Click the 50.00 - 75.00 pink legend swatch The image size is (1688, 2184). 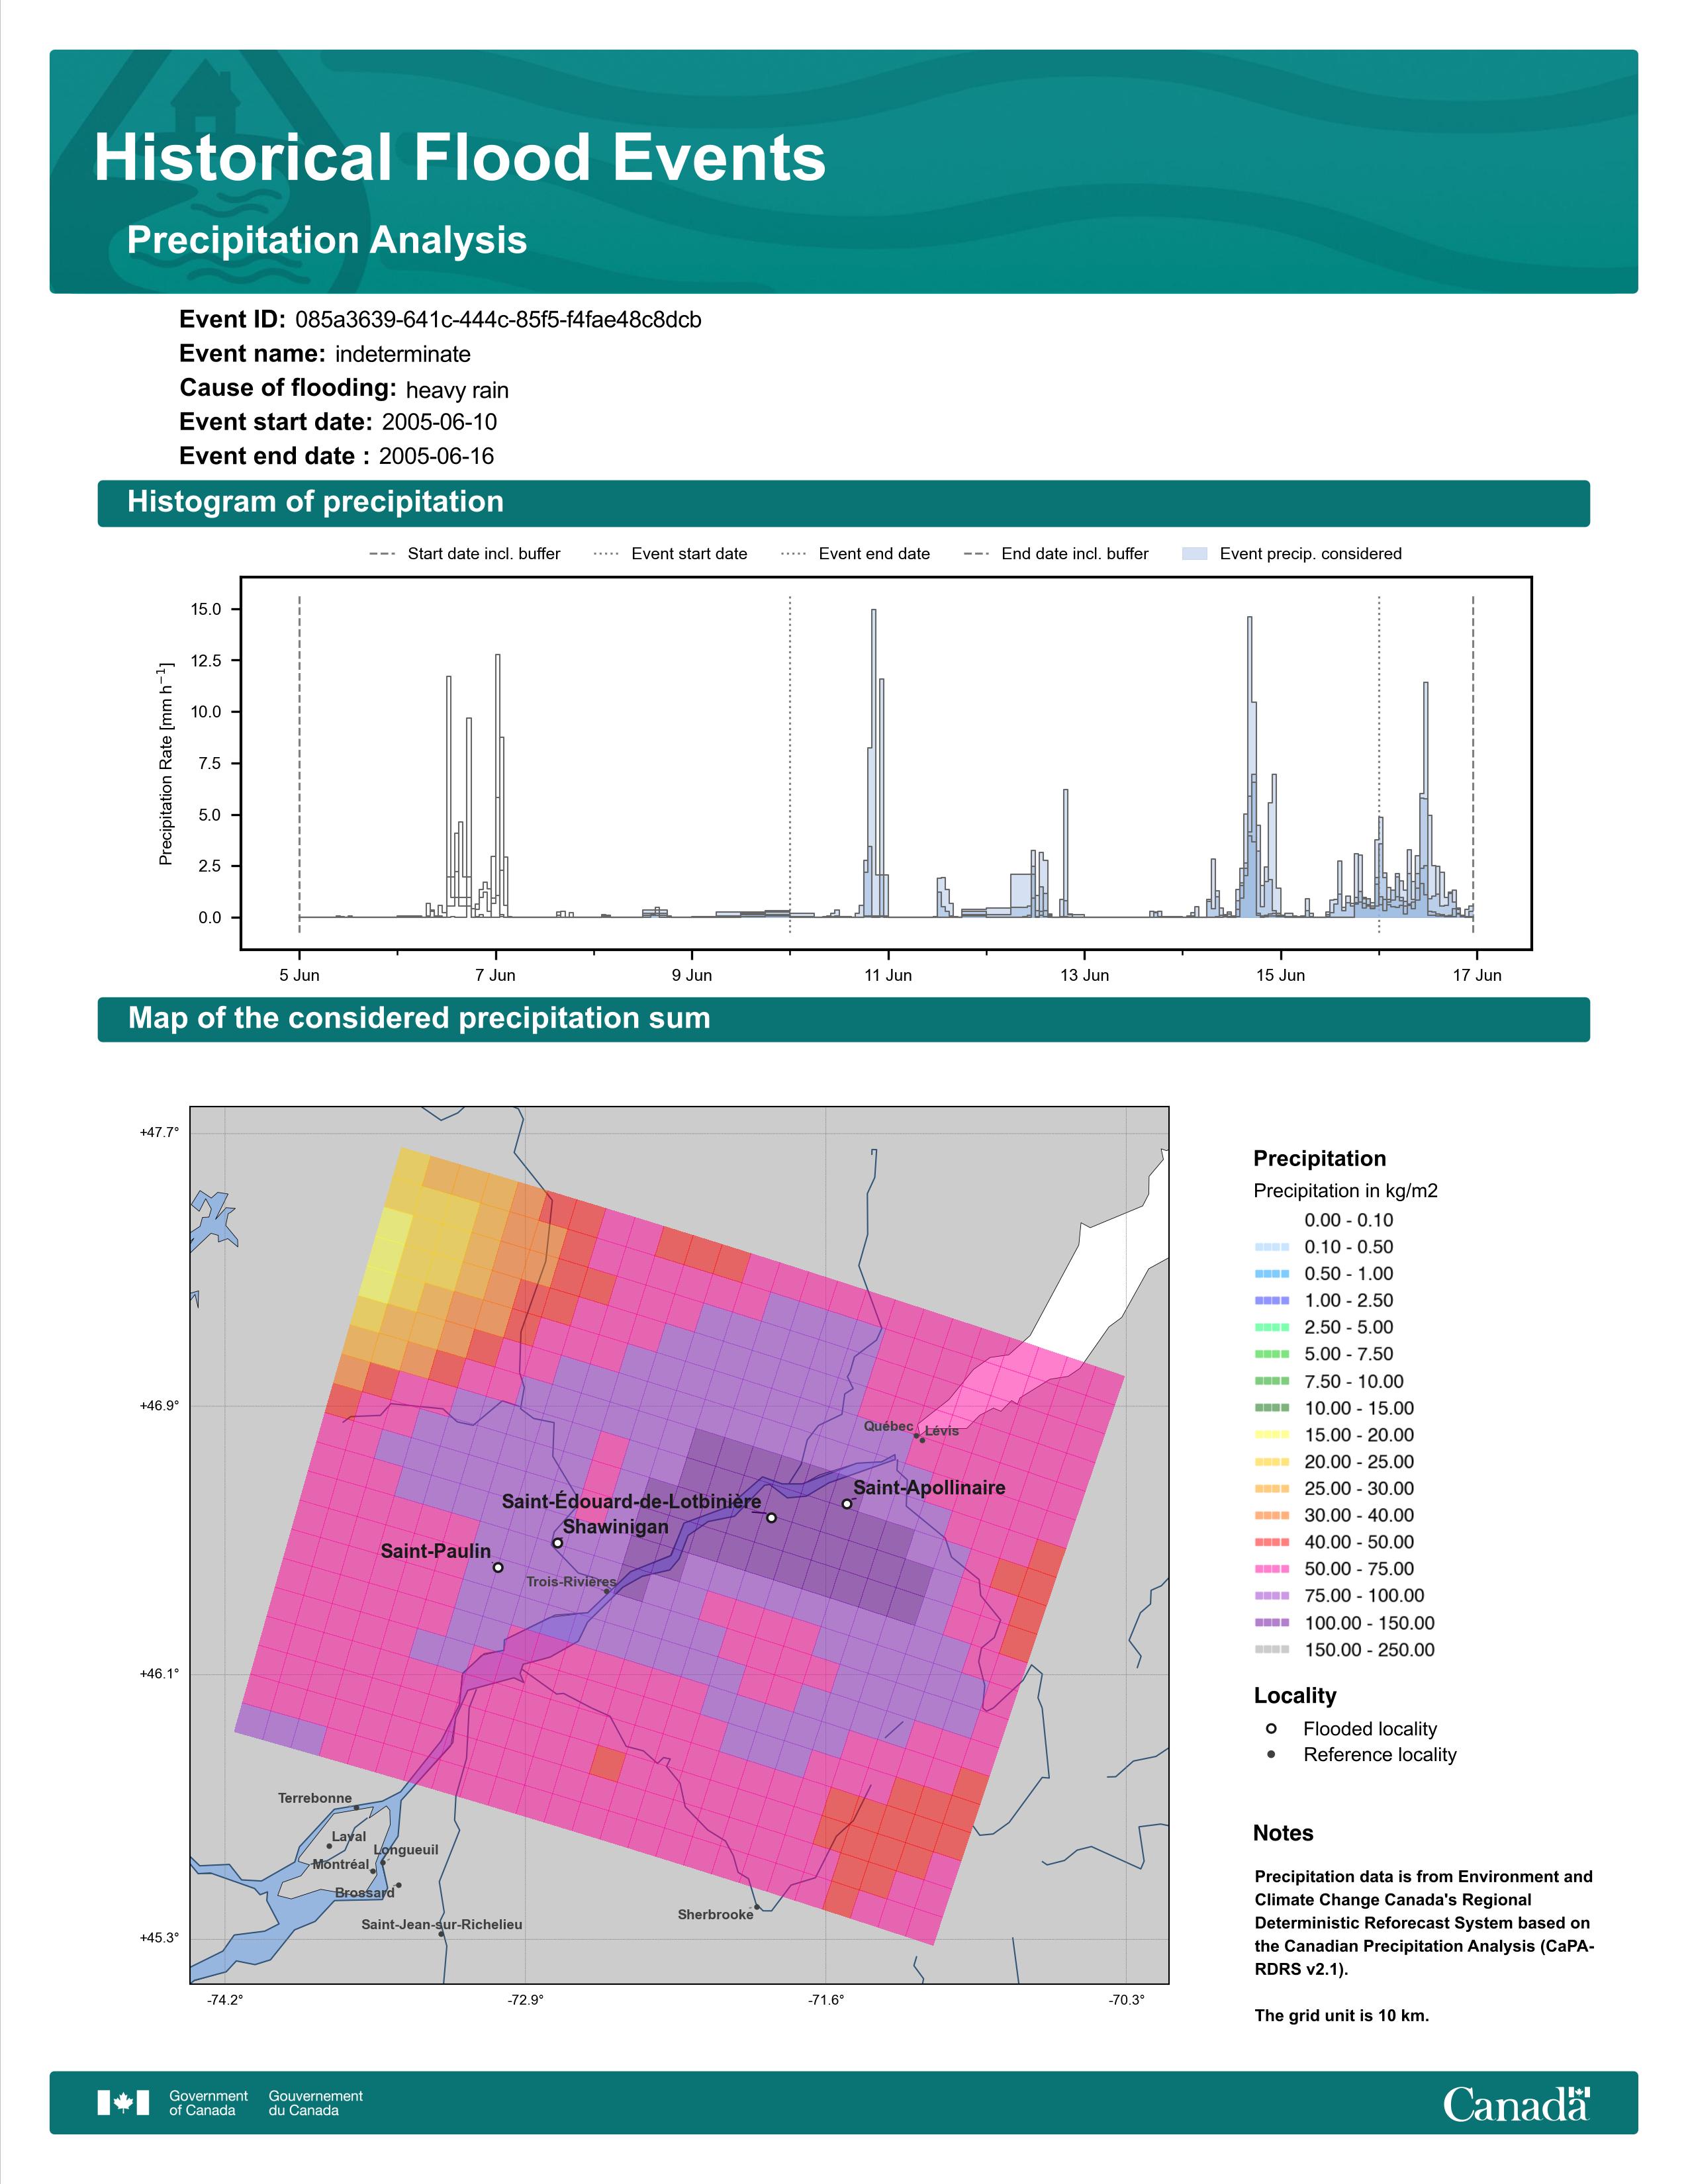pyautogui.click(x=1271, y=1569)
